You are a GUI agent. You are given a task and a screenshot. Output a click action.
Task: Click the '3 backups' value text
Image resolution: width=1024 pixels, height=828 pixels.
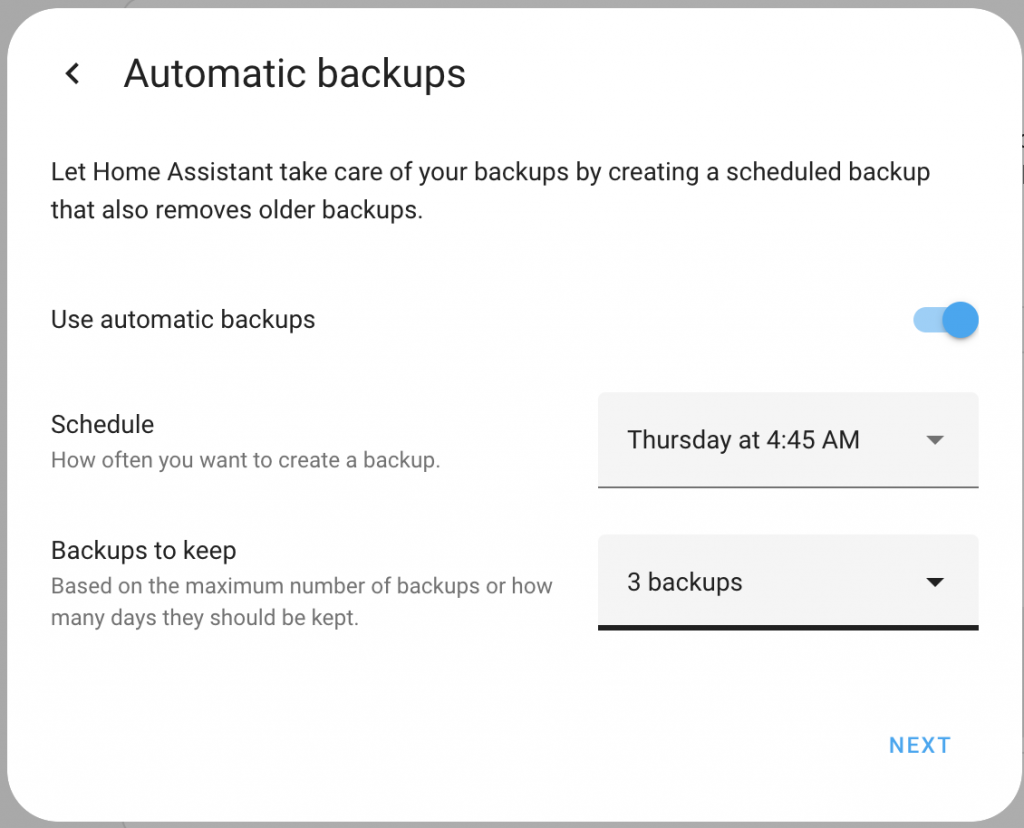684,582
